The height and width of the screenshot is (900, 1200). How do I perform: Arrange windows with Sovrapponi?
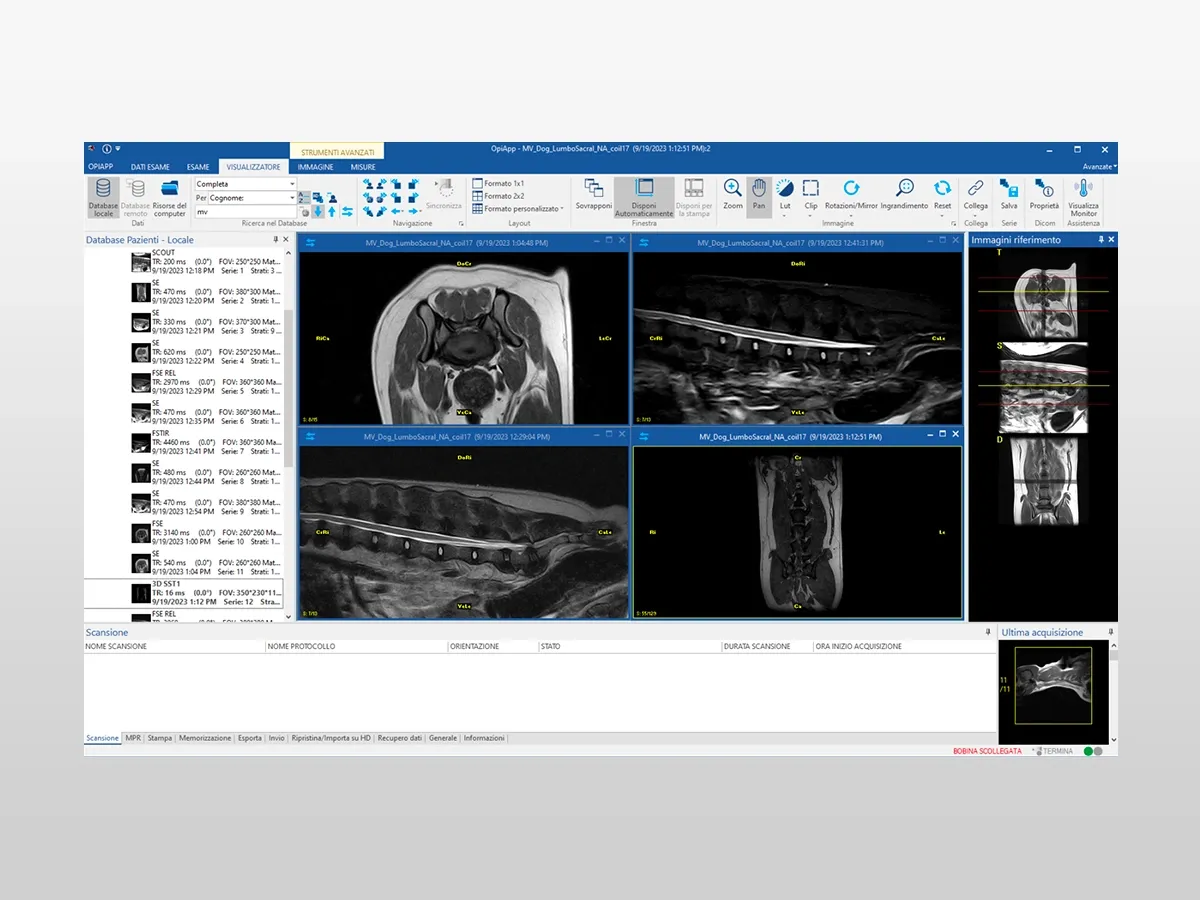click(594, 194)
